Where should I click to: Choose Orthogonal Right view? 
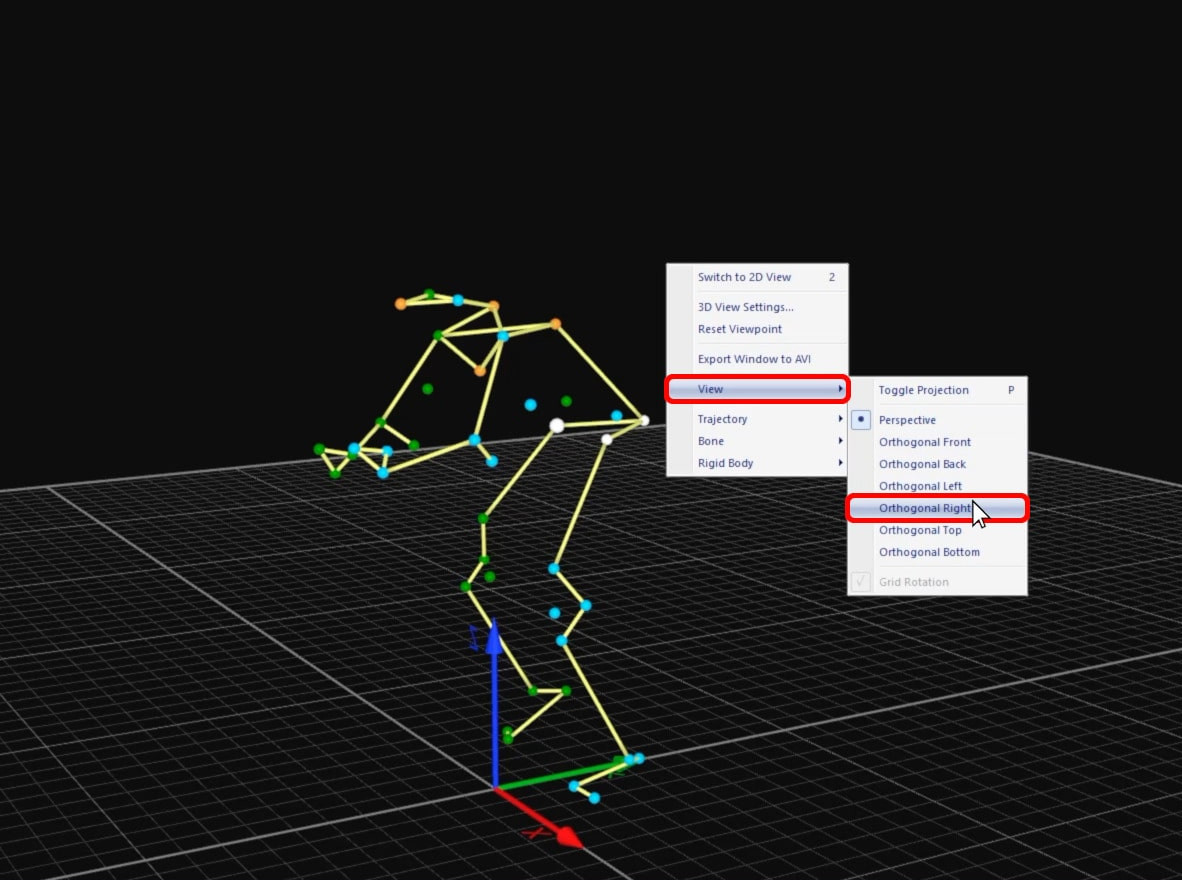point(937,508)
